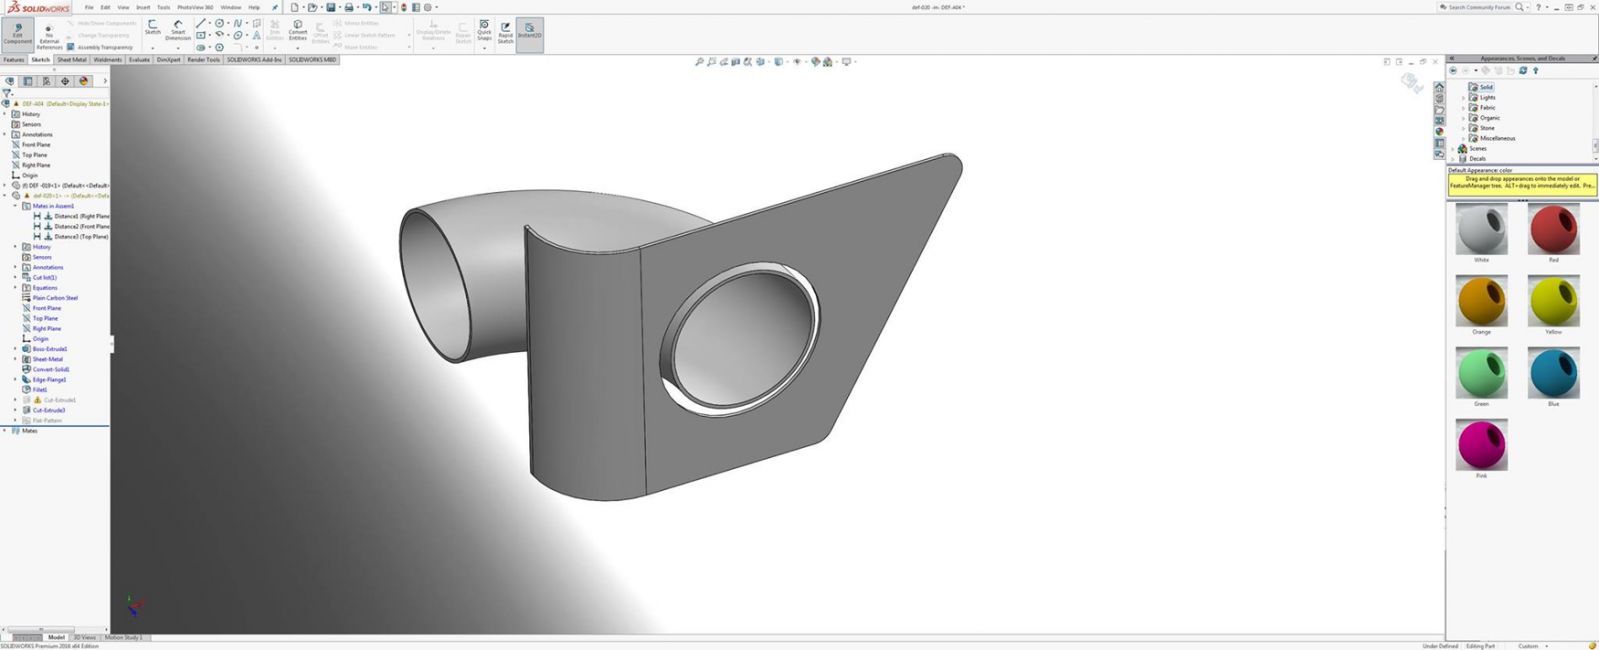The height and width of the screenshot is (650, 1599).
Task: Select No External References tool
Action: pyautogui.click(x=49, y=36)
